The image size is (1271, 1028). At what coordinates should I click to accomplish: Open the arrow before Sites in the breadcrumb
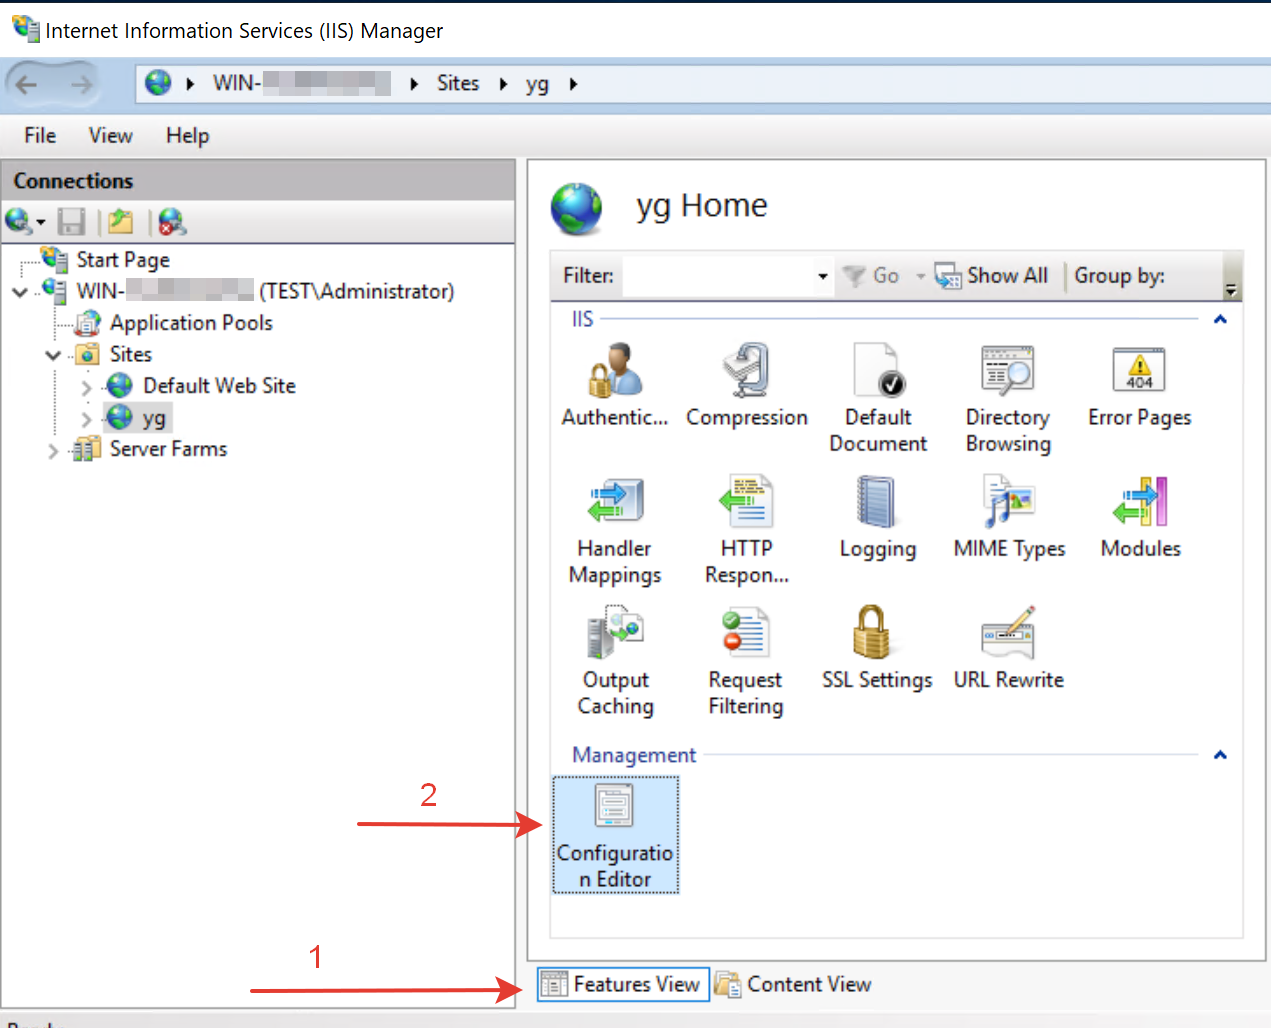(414, 84)
